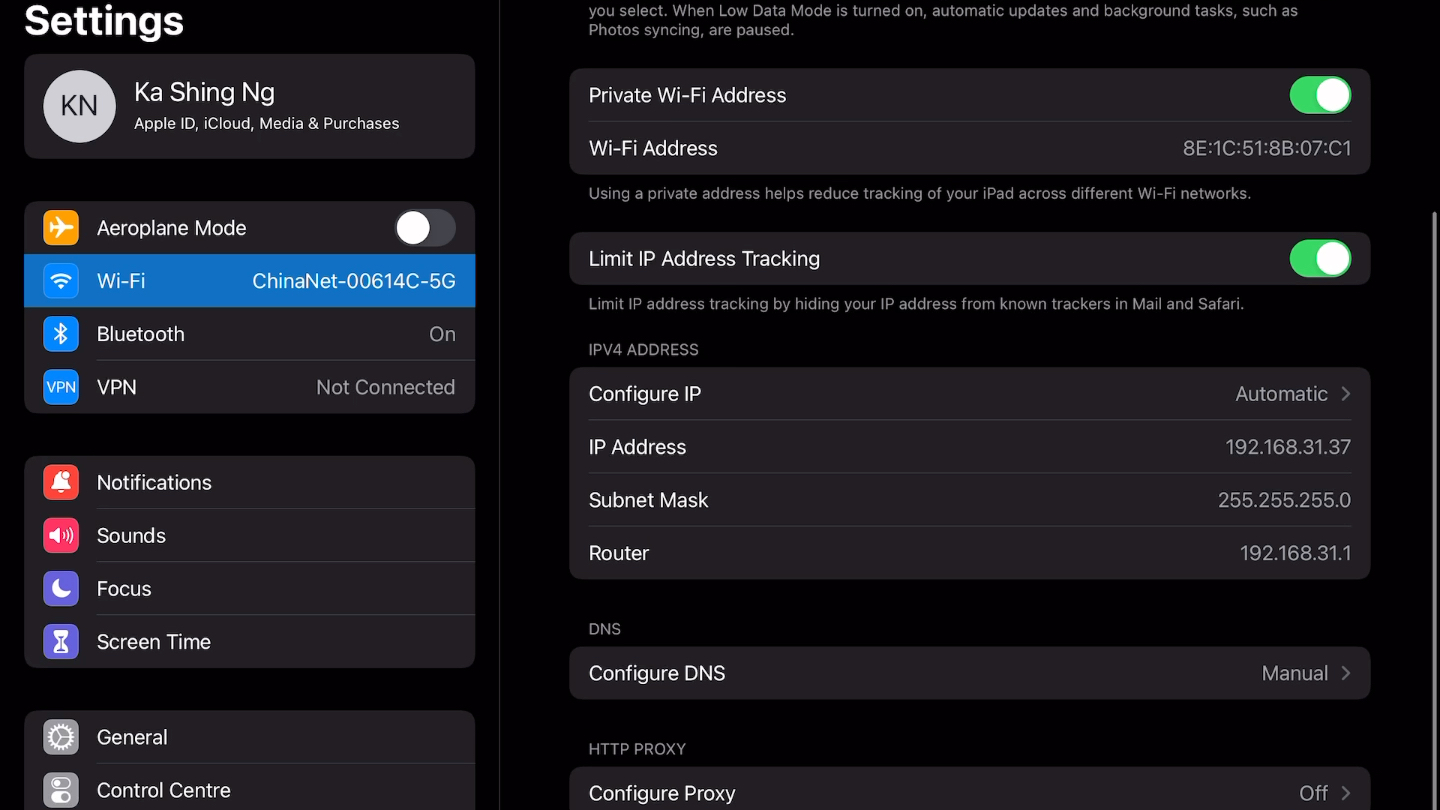Tap the red Notifications bell icon
The image size is (1440, 810).
[61, 482]
